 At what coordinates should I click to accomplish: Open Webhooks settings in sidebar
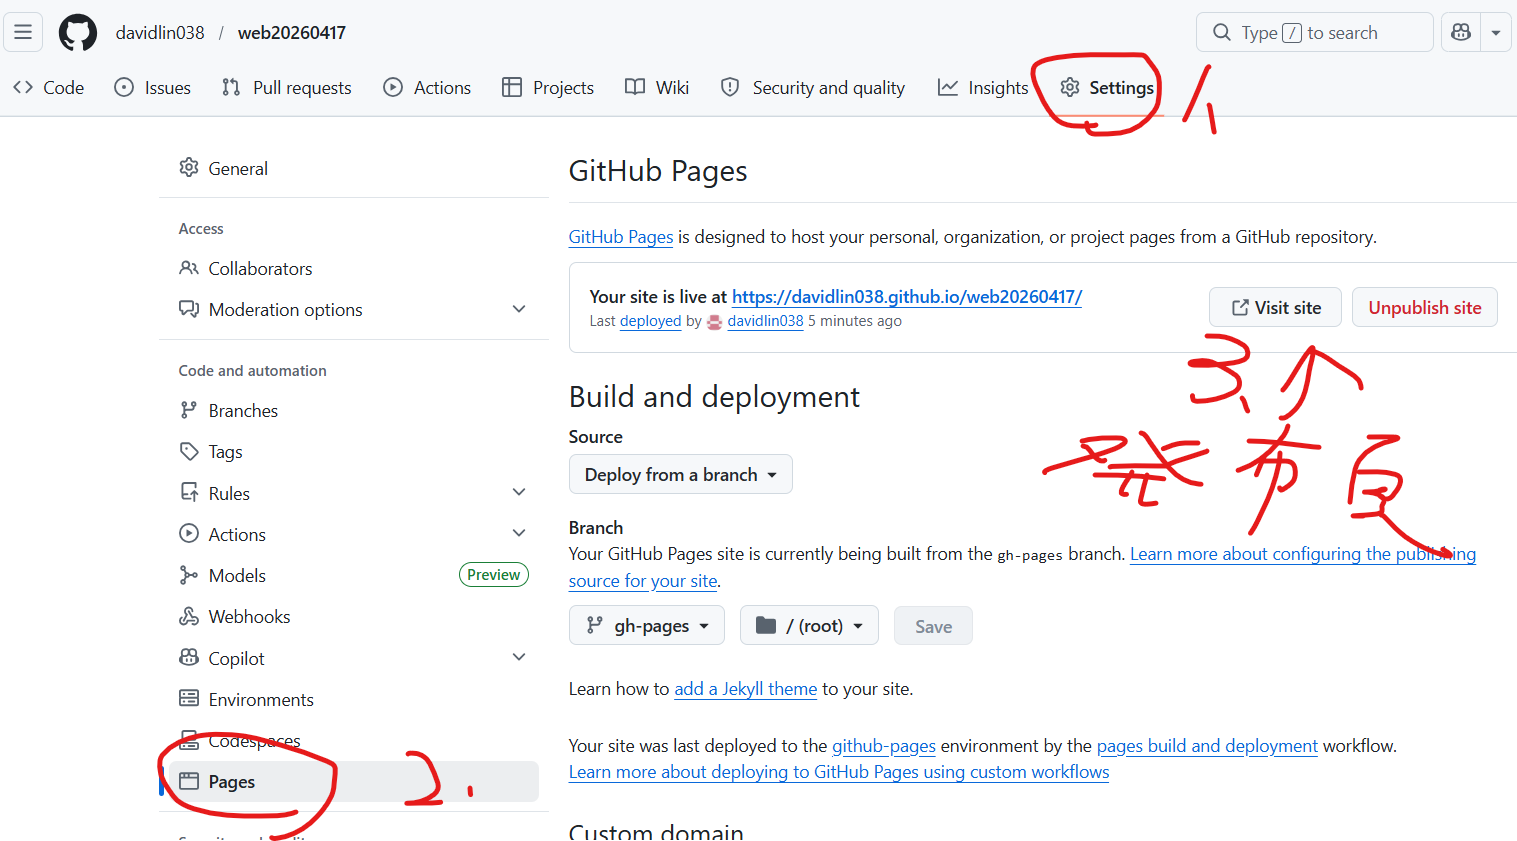coord(249,617)
